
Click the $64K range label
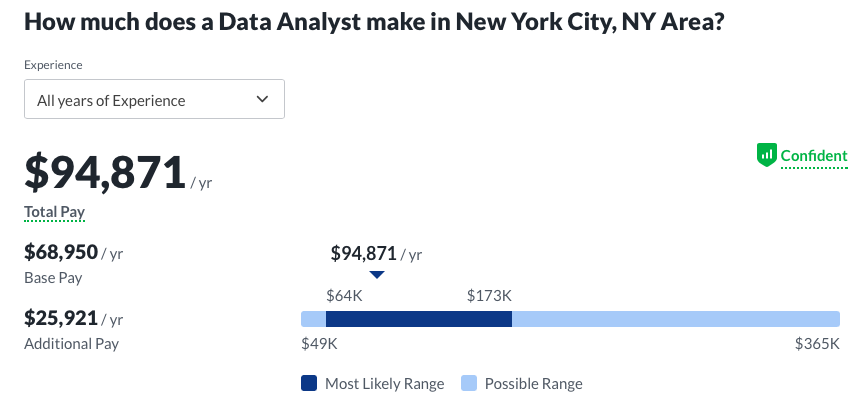(x=343, y=296)
